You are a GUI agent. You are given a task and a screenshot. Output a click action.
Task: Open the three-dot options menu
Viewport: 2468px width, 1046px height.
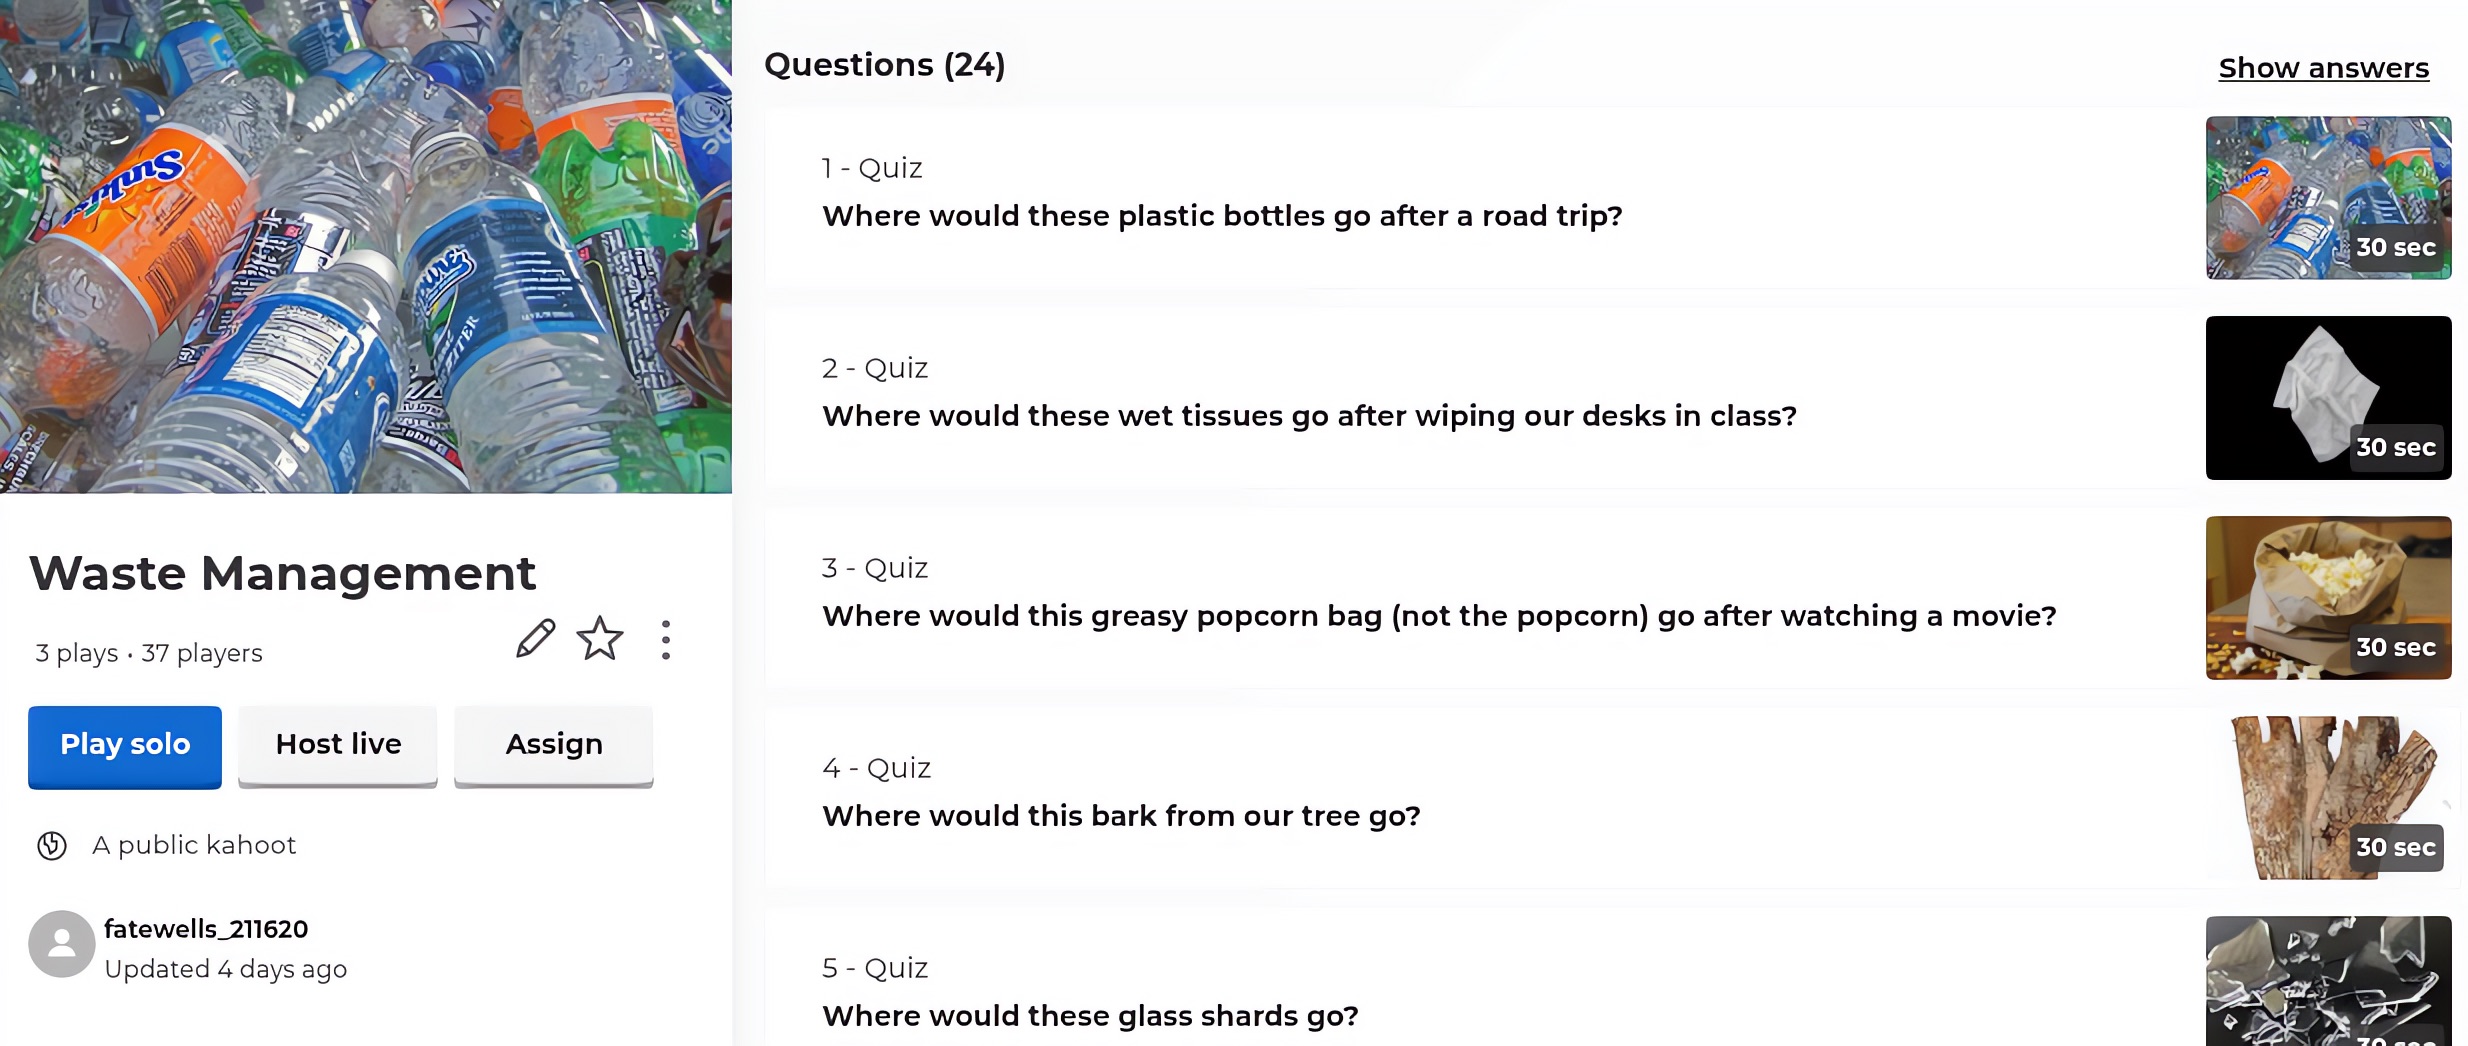665,639
